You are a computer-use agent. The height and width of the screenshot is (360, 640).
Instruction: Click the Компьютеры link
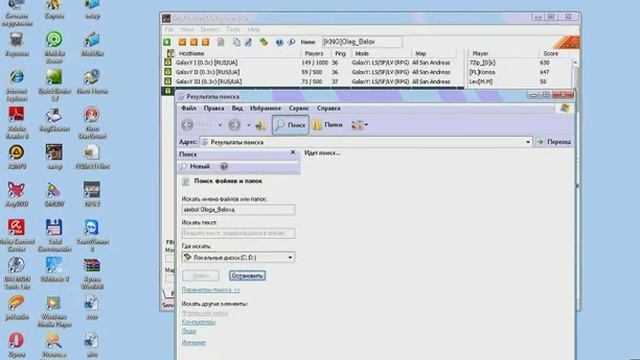point(198,322)
